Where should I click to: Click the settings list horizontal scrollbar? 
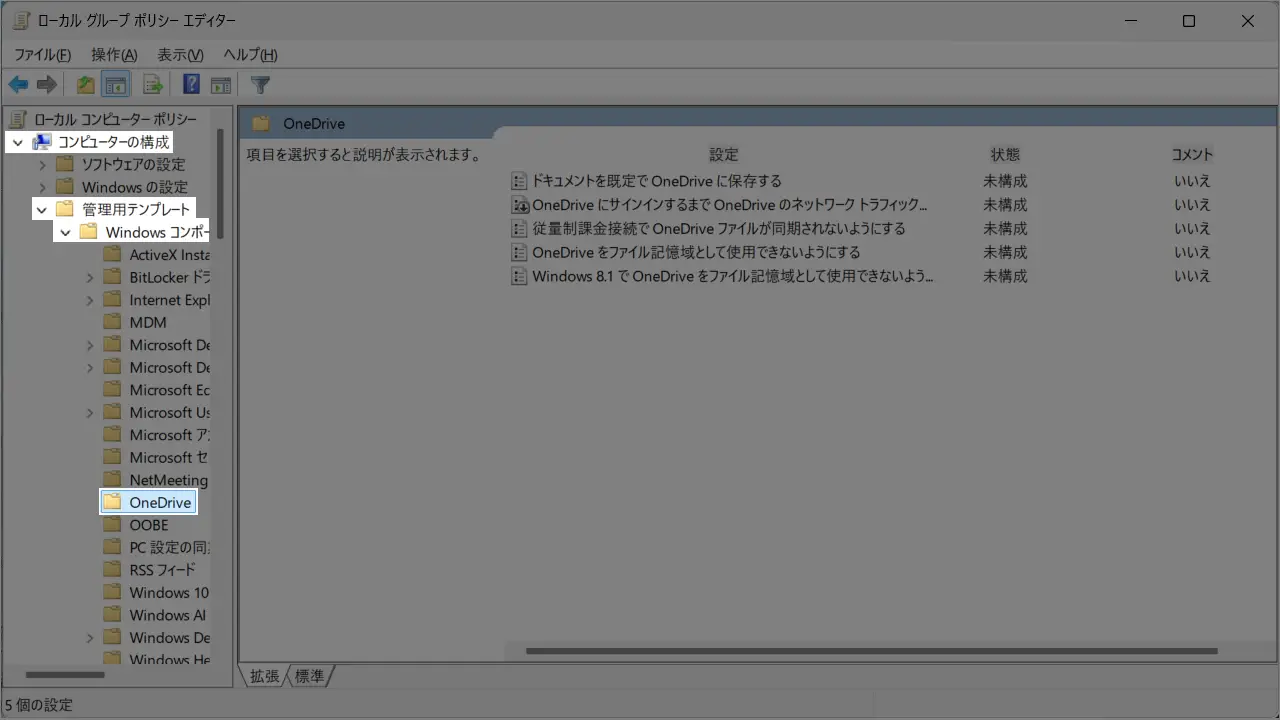[871, 651]
